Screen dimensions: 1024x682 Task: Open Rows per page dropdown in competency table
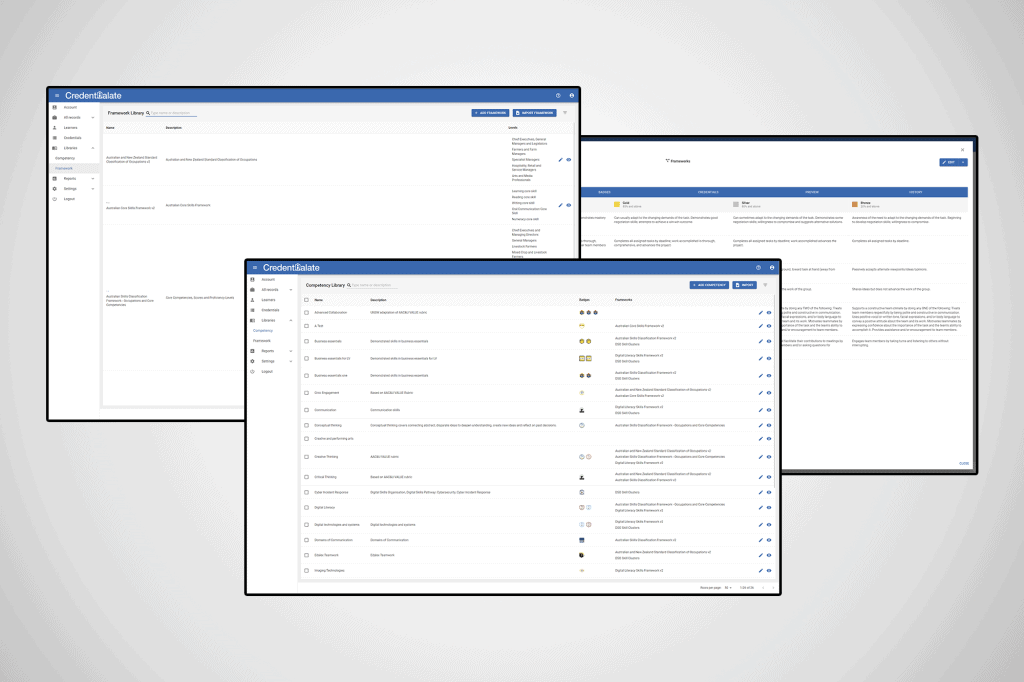coord(728,588)
